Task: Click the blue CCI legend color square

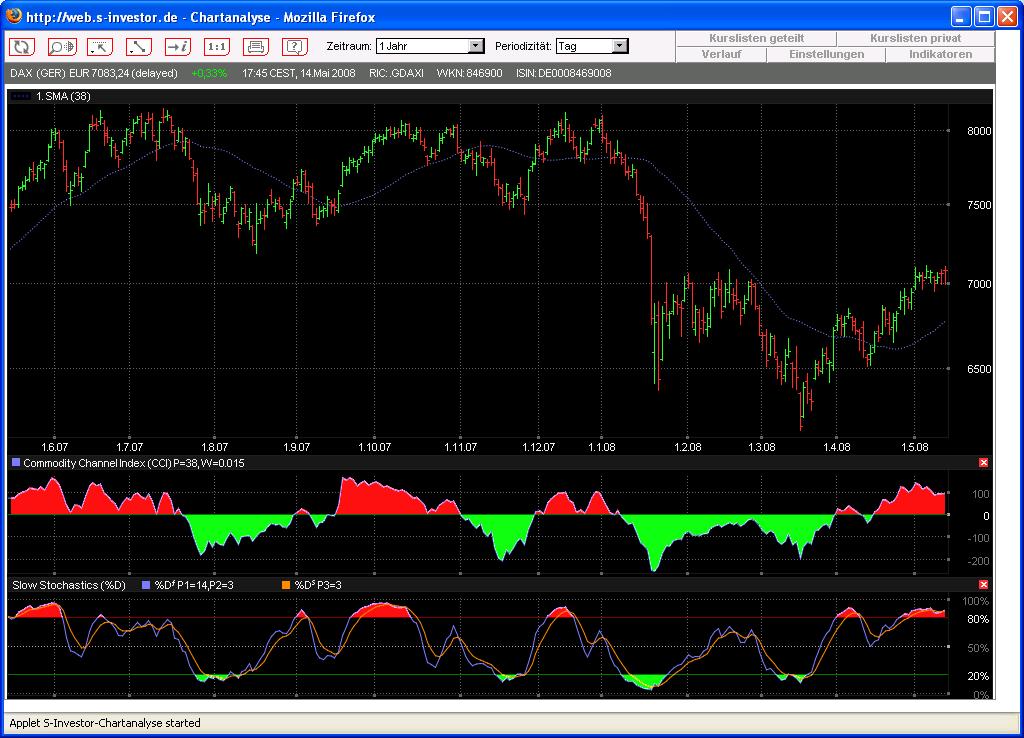Action: tap(16, 462)
